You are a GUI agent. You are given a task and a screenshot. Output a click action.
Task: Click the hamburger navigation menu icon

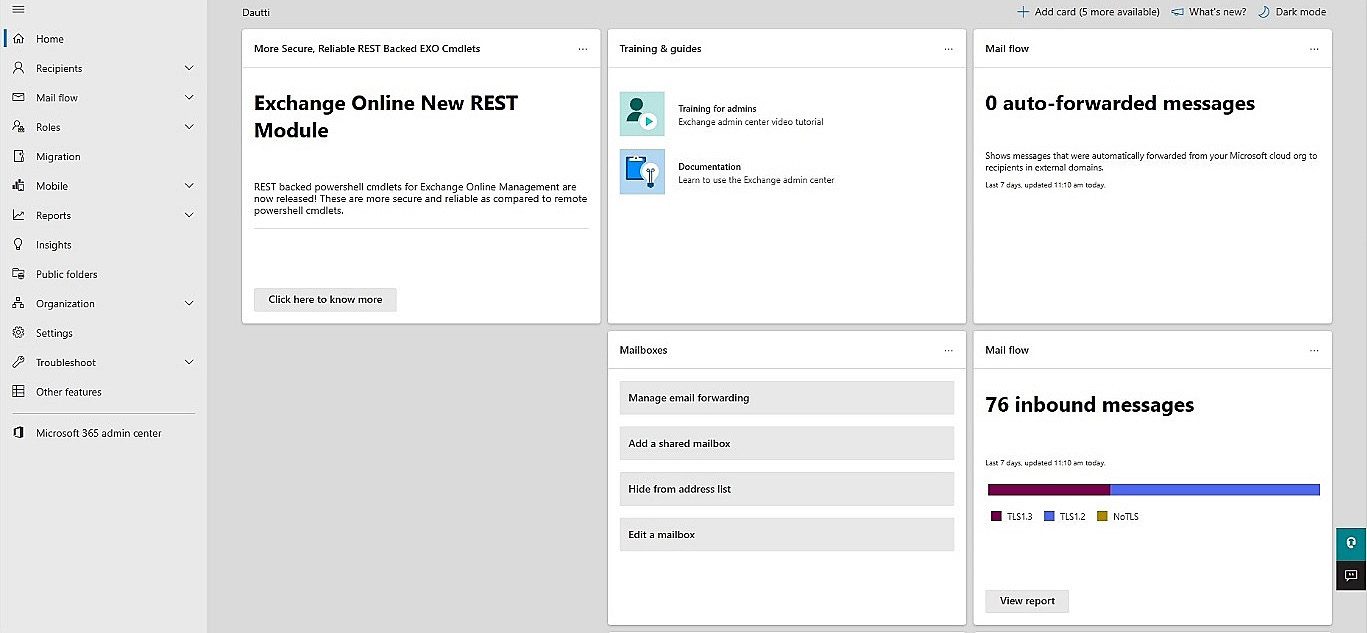point(18,9)
